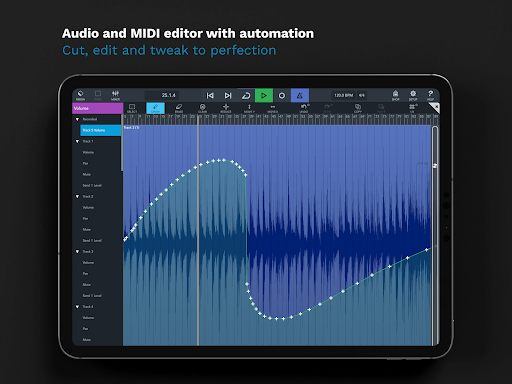Image resolution: width=512 pixels, height=384 pixels.
Task: Collapse the Track 4 group
Action: coord(77,306)
